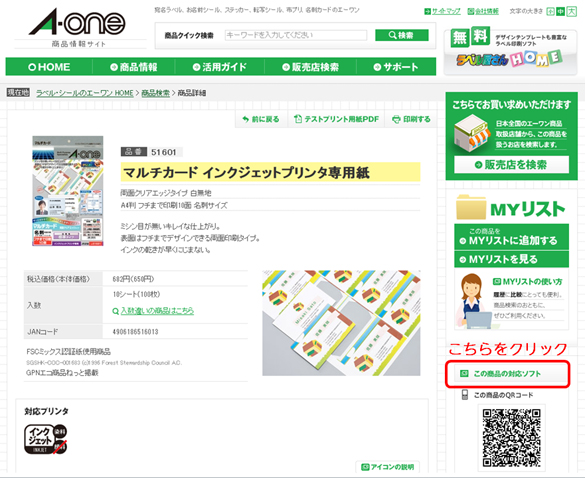Open the テストプリント用紙PDF link

point(336,119)
